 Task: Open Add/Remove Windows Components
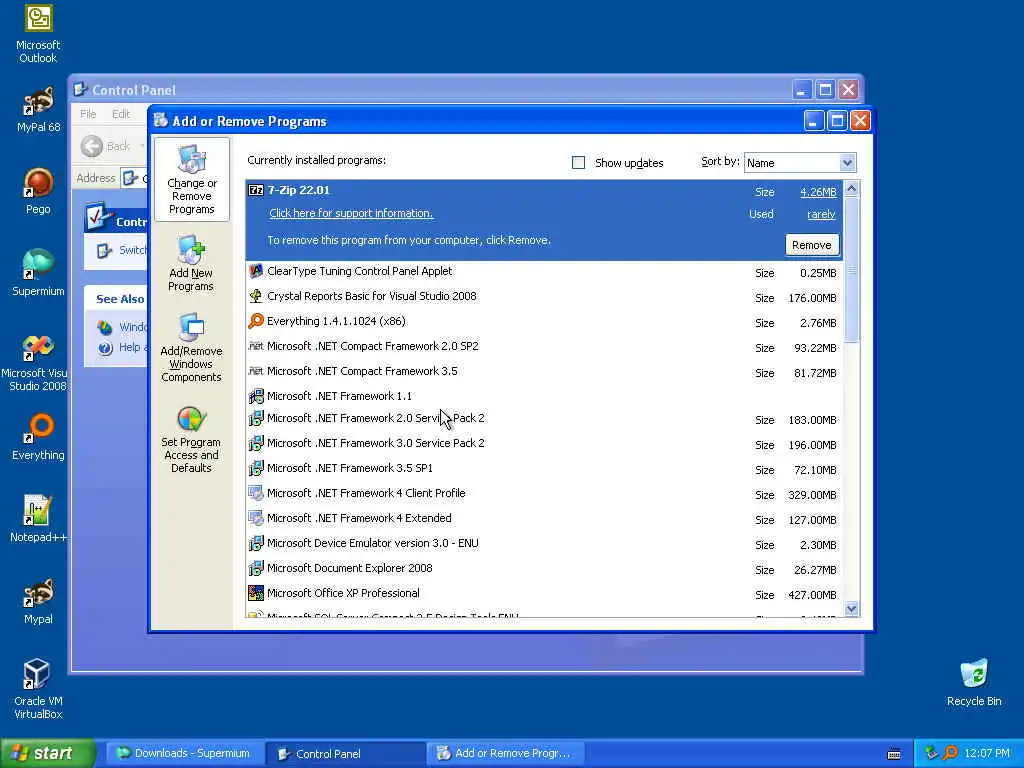(191, 347)
